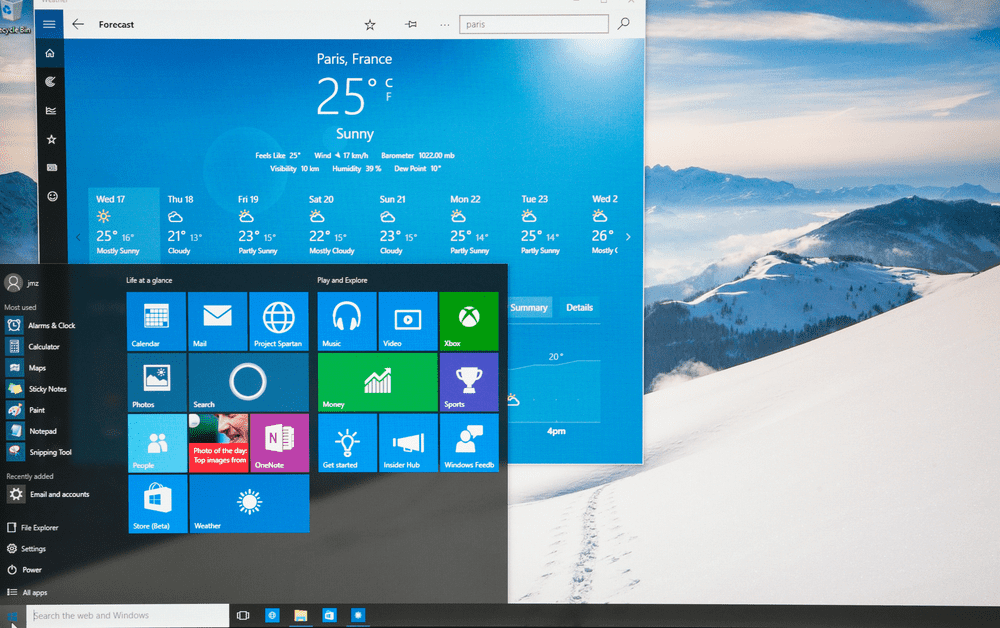
Task: Select the Wed 17 forecast day
Action: pos(123,224)
